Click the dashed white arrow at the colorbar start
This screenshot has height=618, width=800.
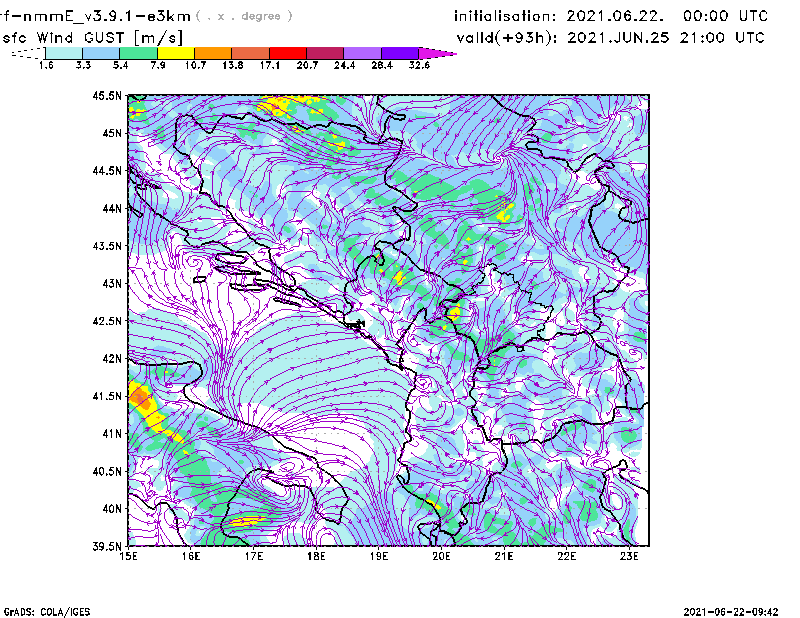29,53
